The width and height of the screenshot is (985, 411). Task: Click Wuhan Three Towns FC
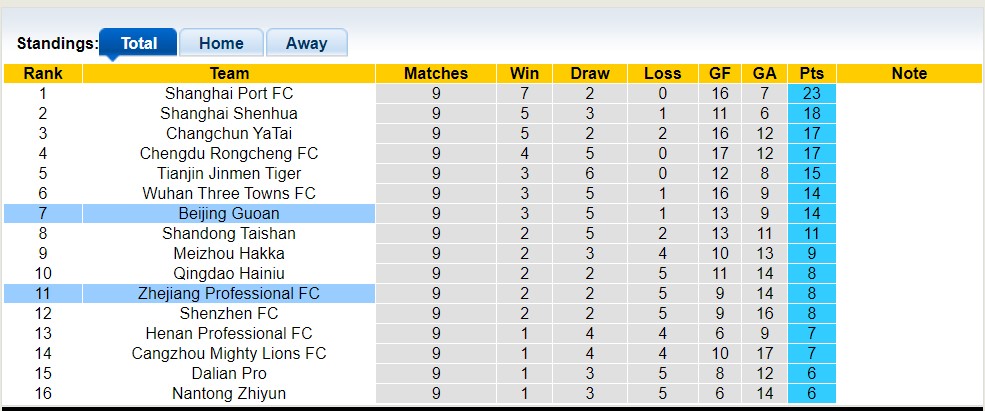229,193
